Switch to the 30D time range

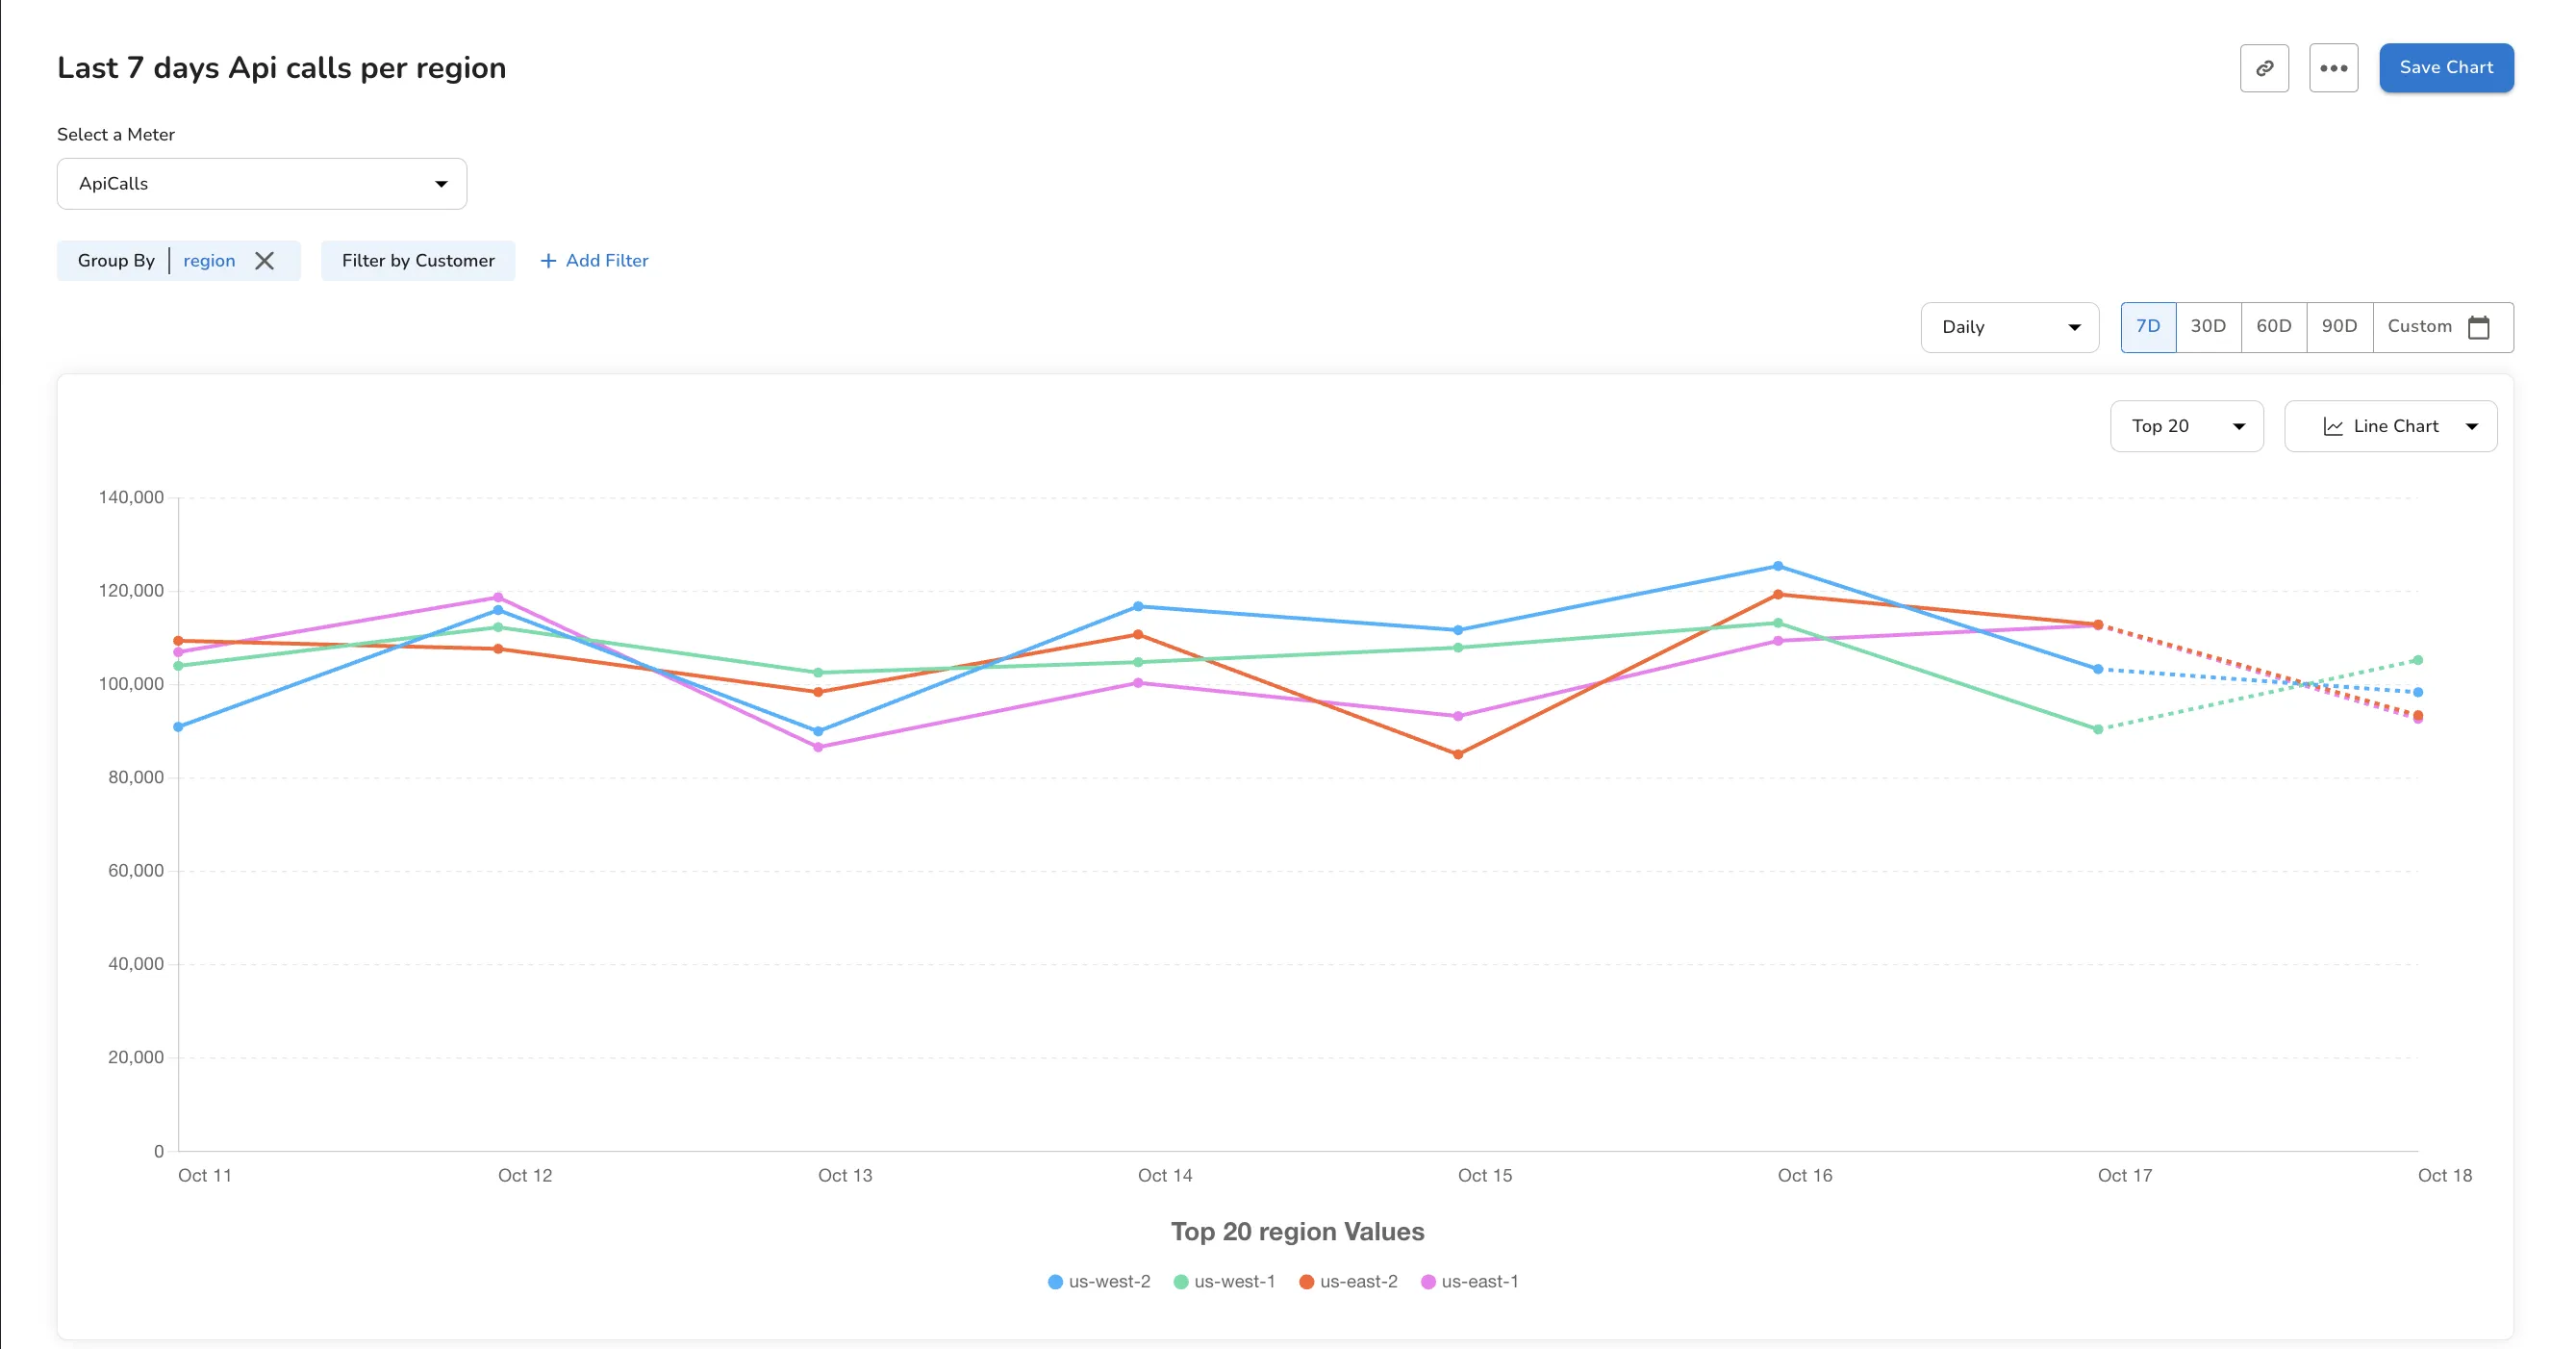(x=2208, y=327)
